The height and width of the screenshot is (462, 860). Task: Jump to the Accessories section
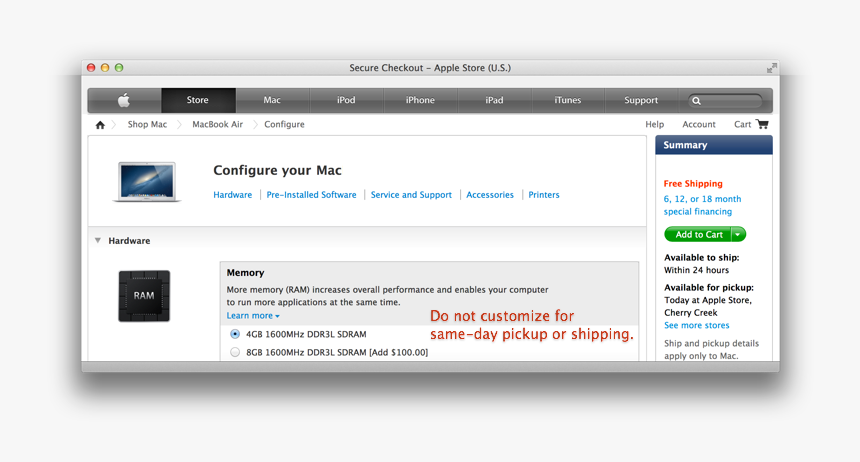click(x=490, y=195)
